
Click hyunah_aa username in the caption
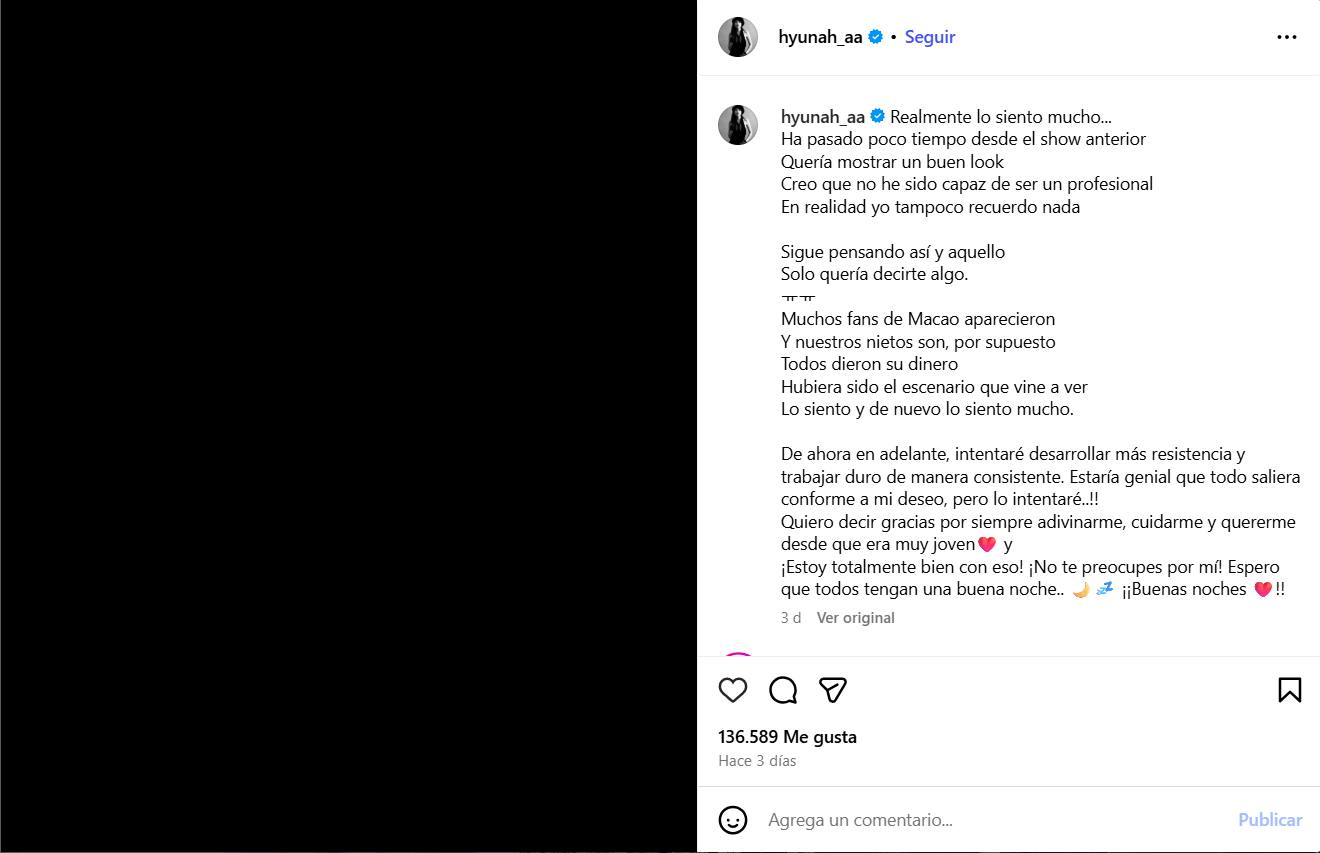click(x=822, y=117)
